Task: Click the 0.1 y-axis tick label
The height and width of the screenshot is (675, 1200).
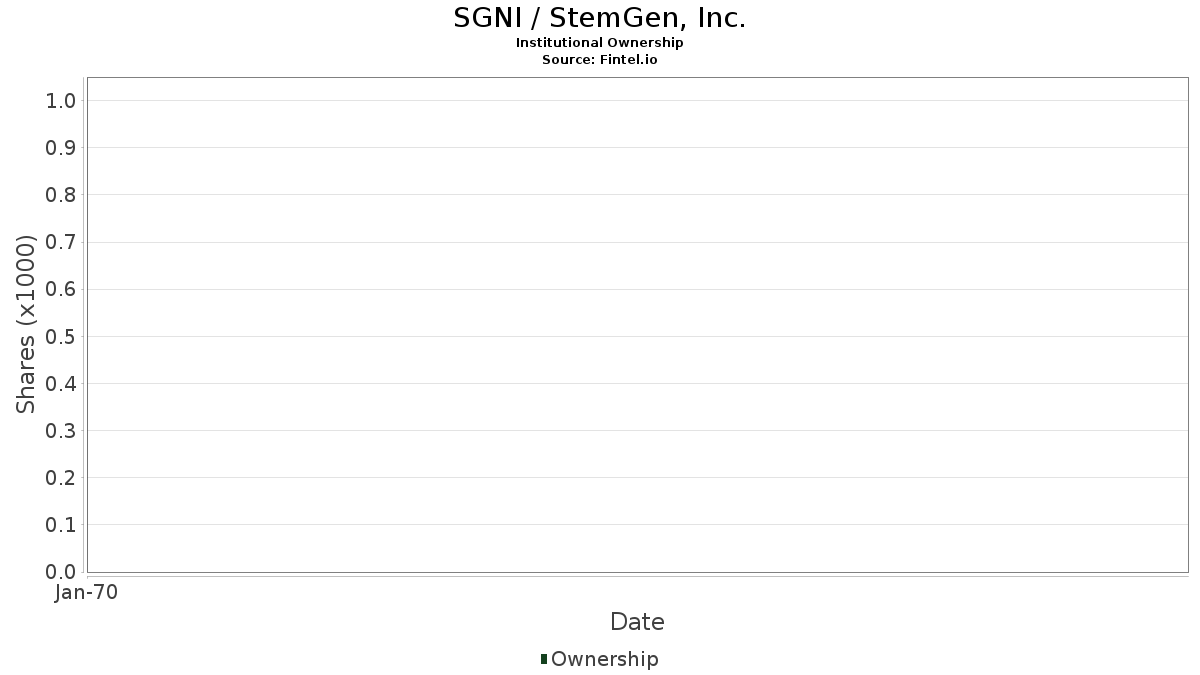Action: (61, 525)
